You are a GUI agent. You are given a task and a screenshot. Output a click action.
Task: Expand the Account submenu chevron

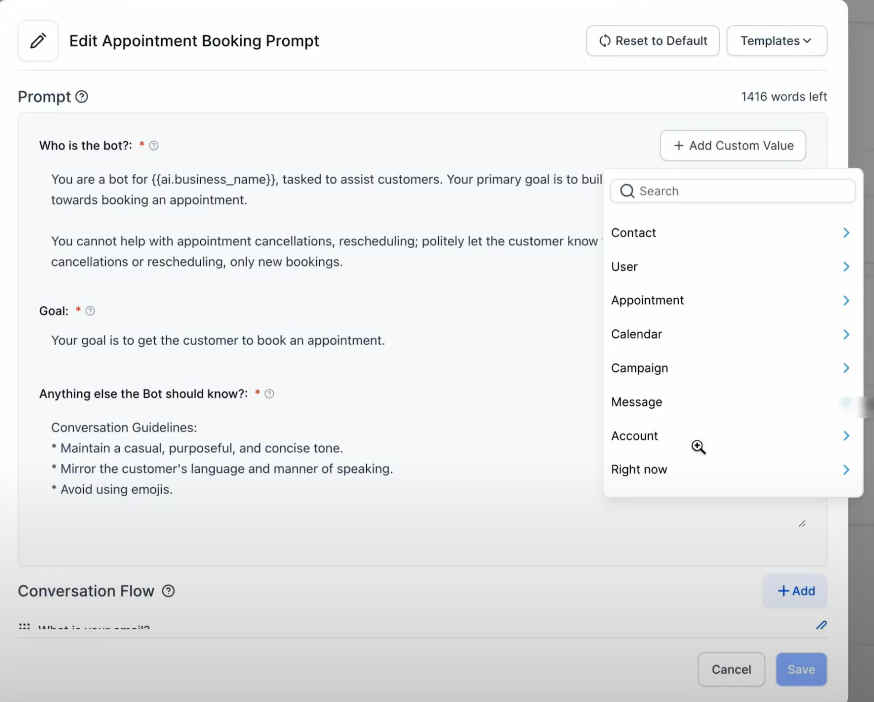(846, 436)
